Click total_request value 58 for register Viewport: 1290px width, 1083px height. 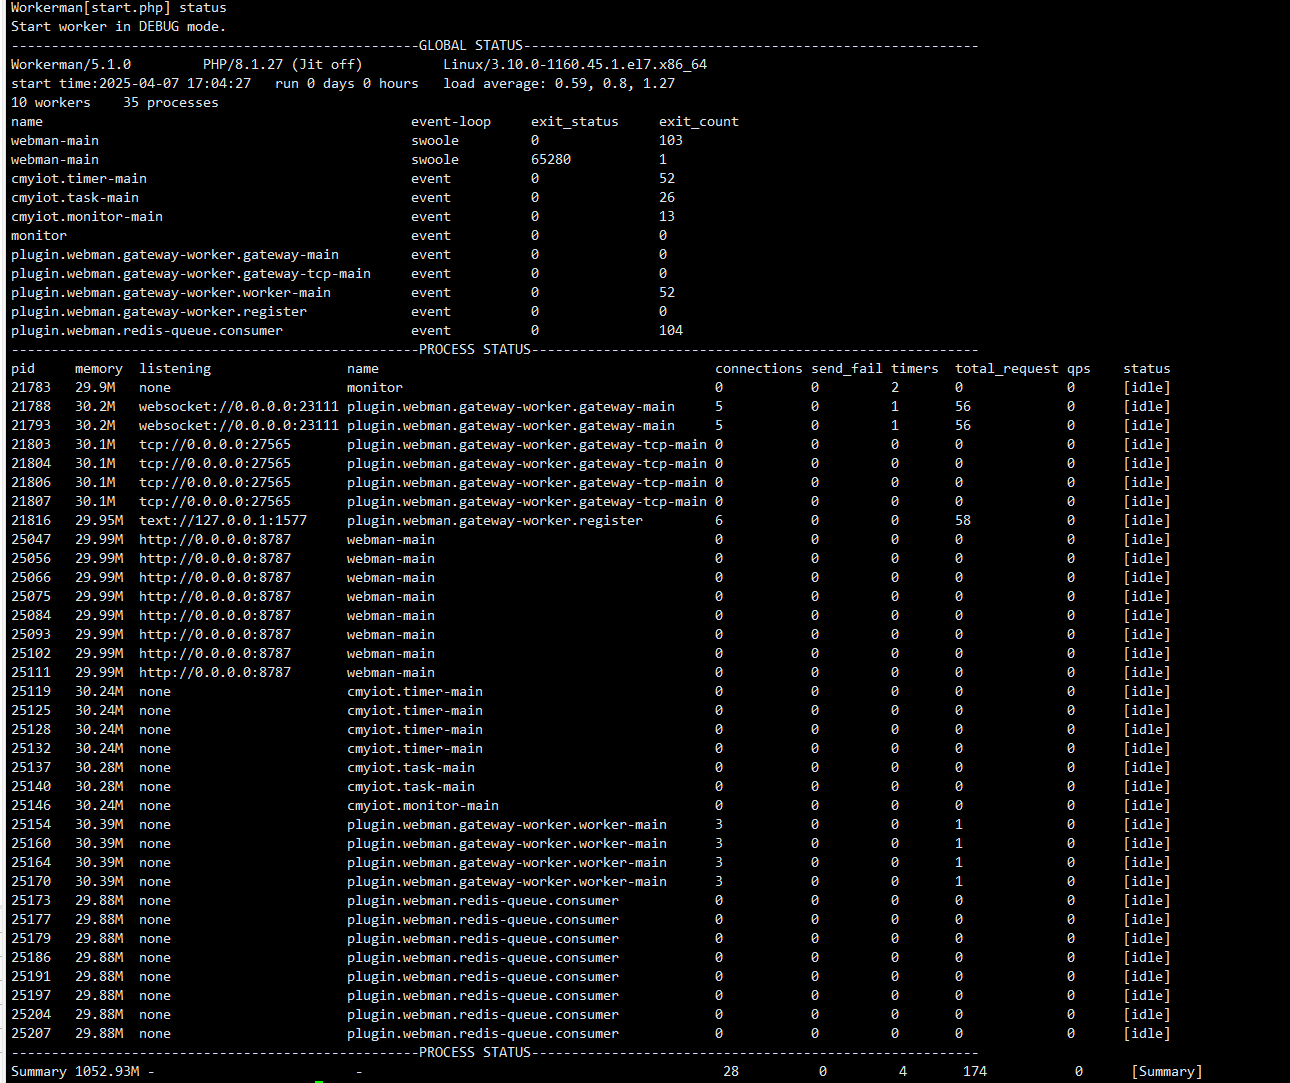point(963,520)
